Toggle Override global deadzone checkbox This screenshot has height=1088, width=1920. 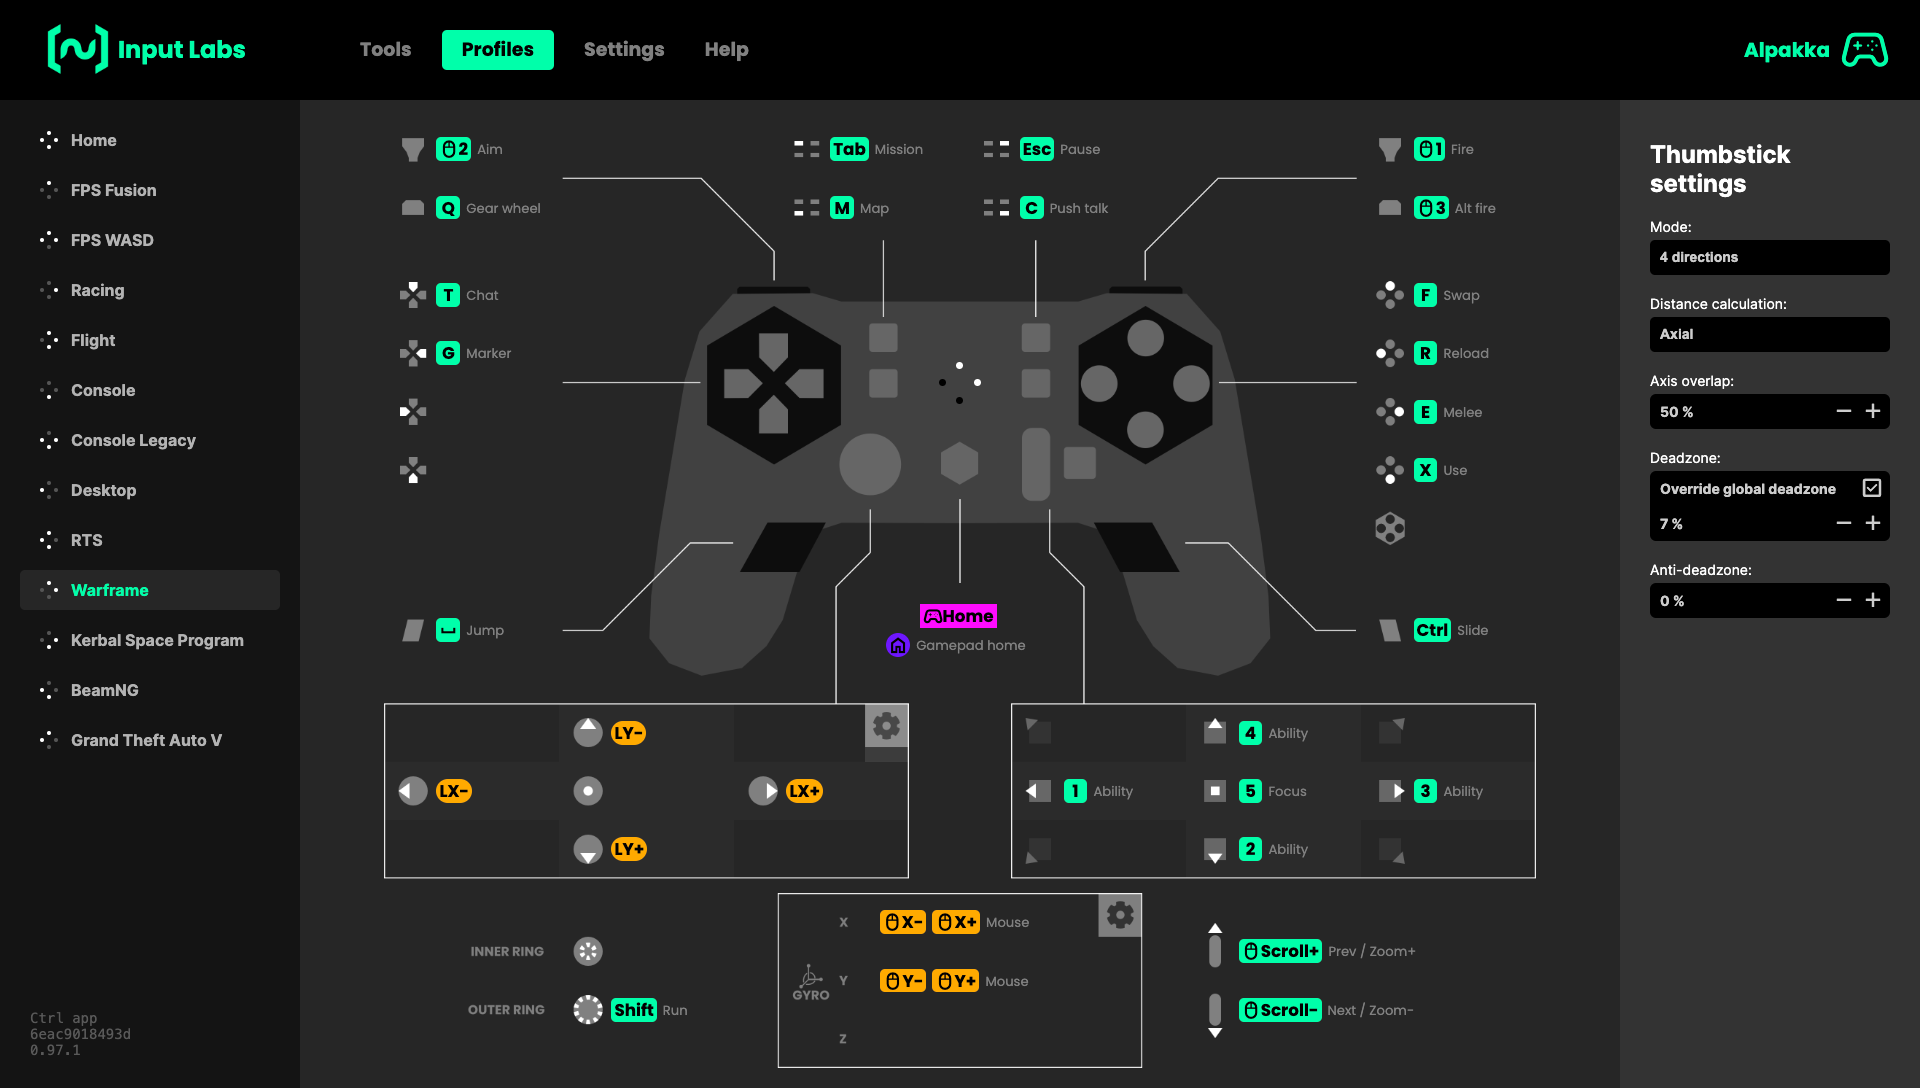(1872, 488)
